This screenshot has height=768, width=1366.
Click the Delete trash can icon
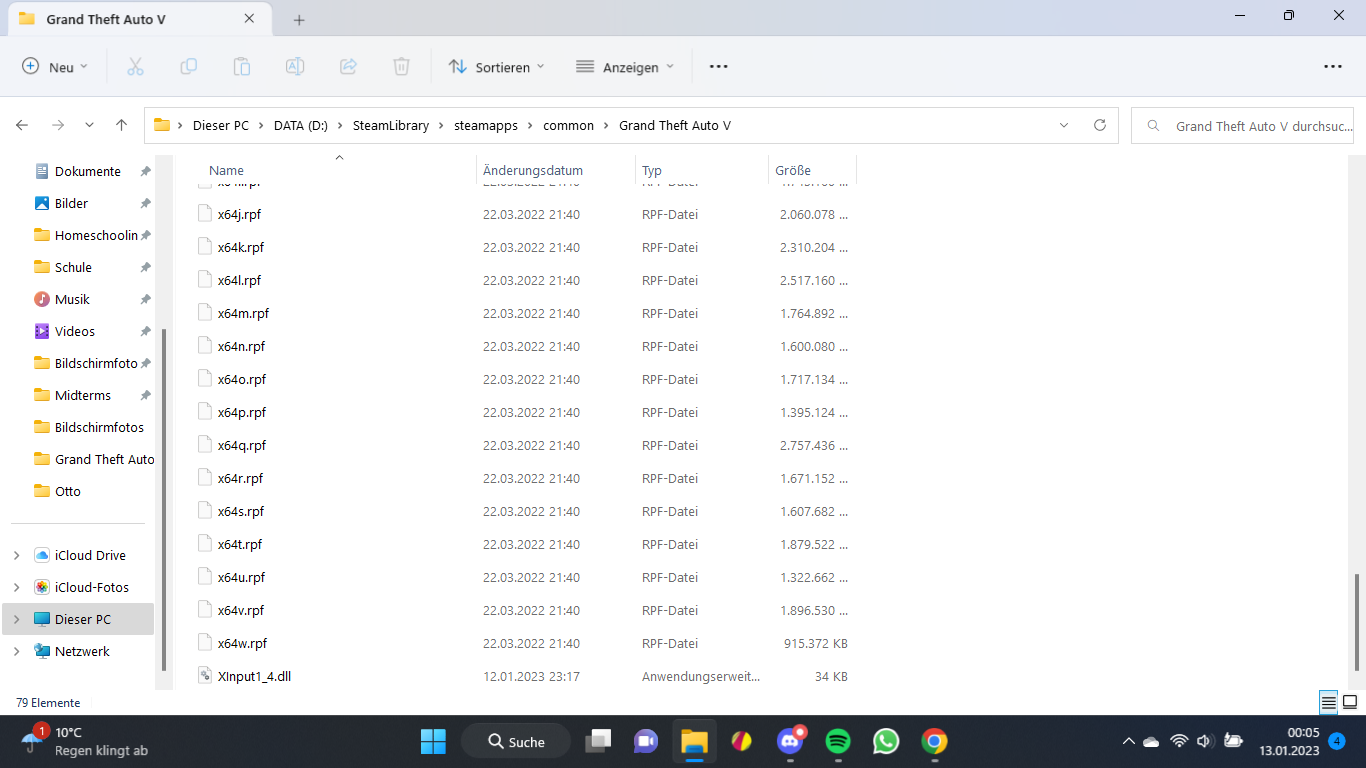[401, 67]
